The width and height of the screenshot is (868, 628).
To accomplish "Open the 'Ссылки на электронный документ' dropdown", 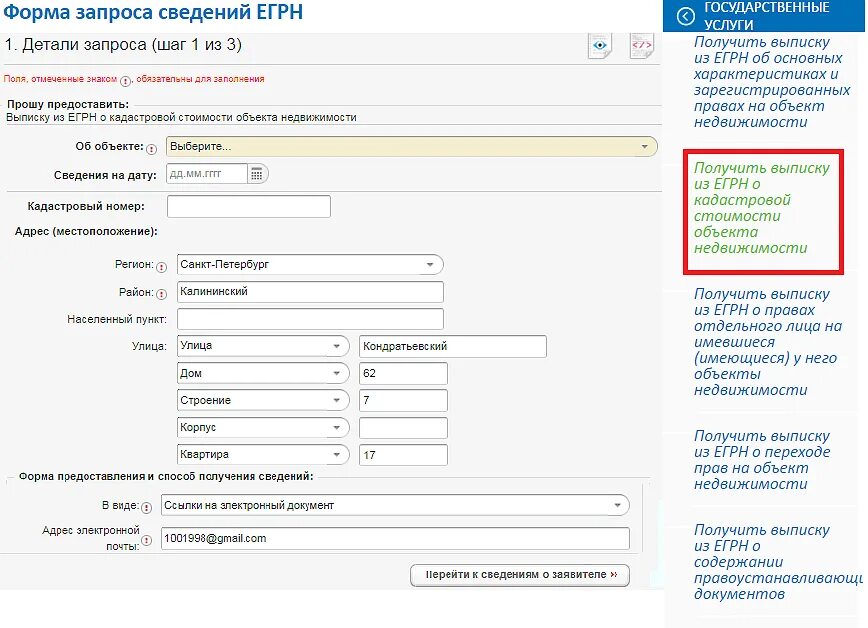I will point(395,505).
